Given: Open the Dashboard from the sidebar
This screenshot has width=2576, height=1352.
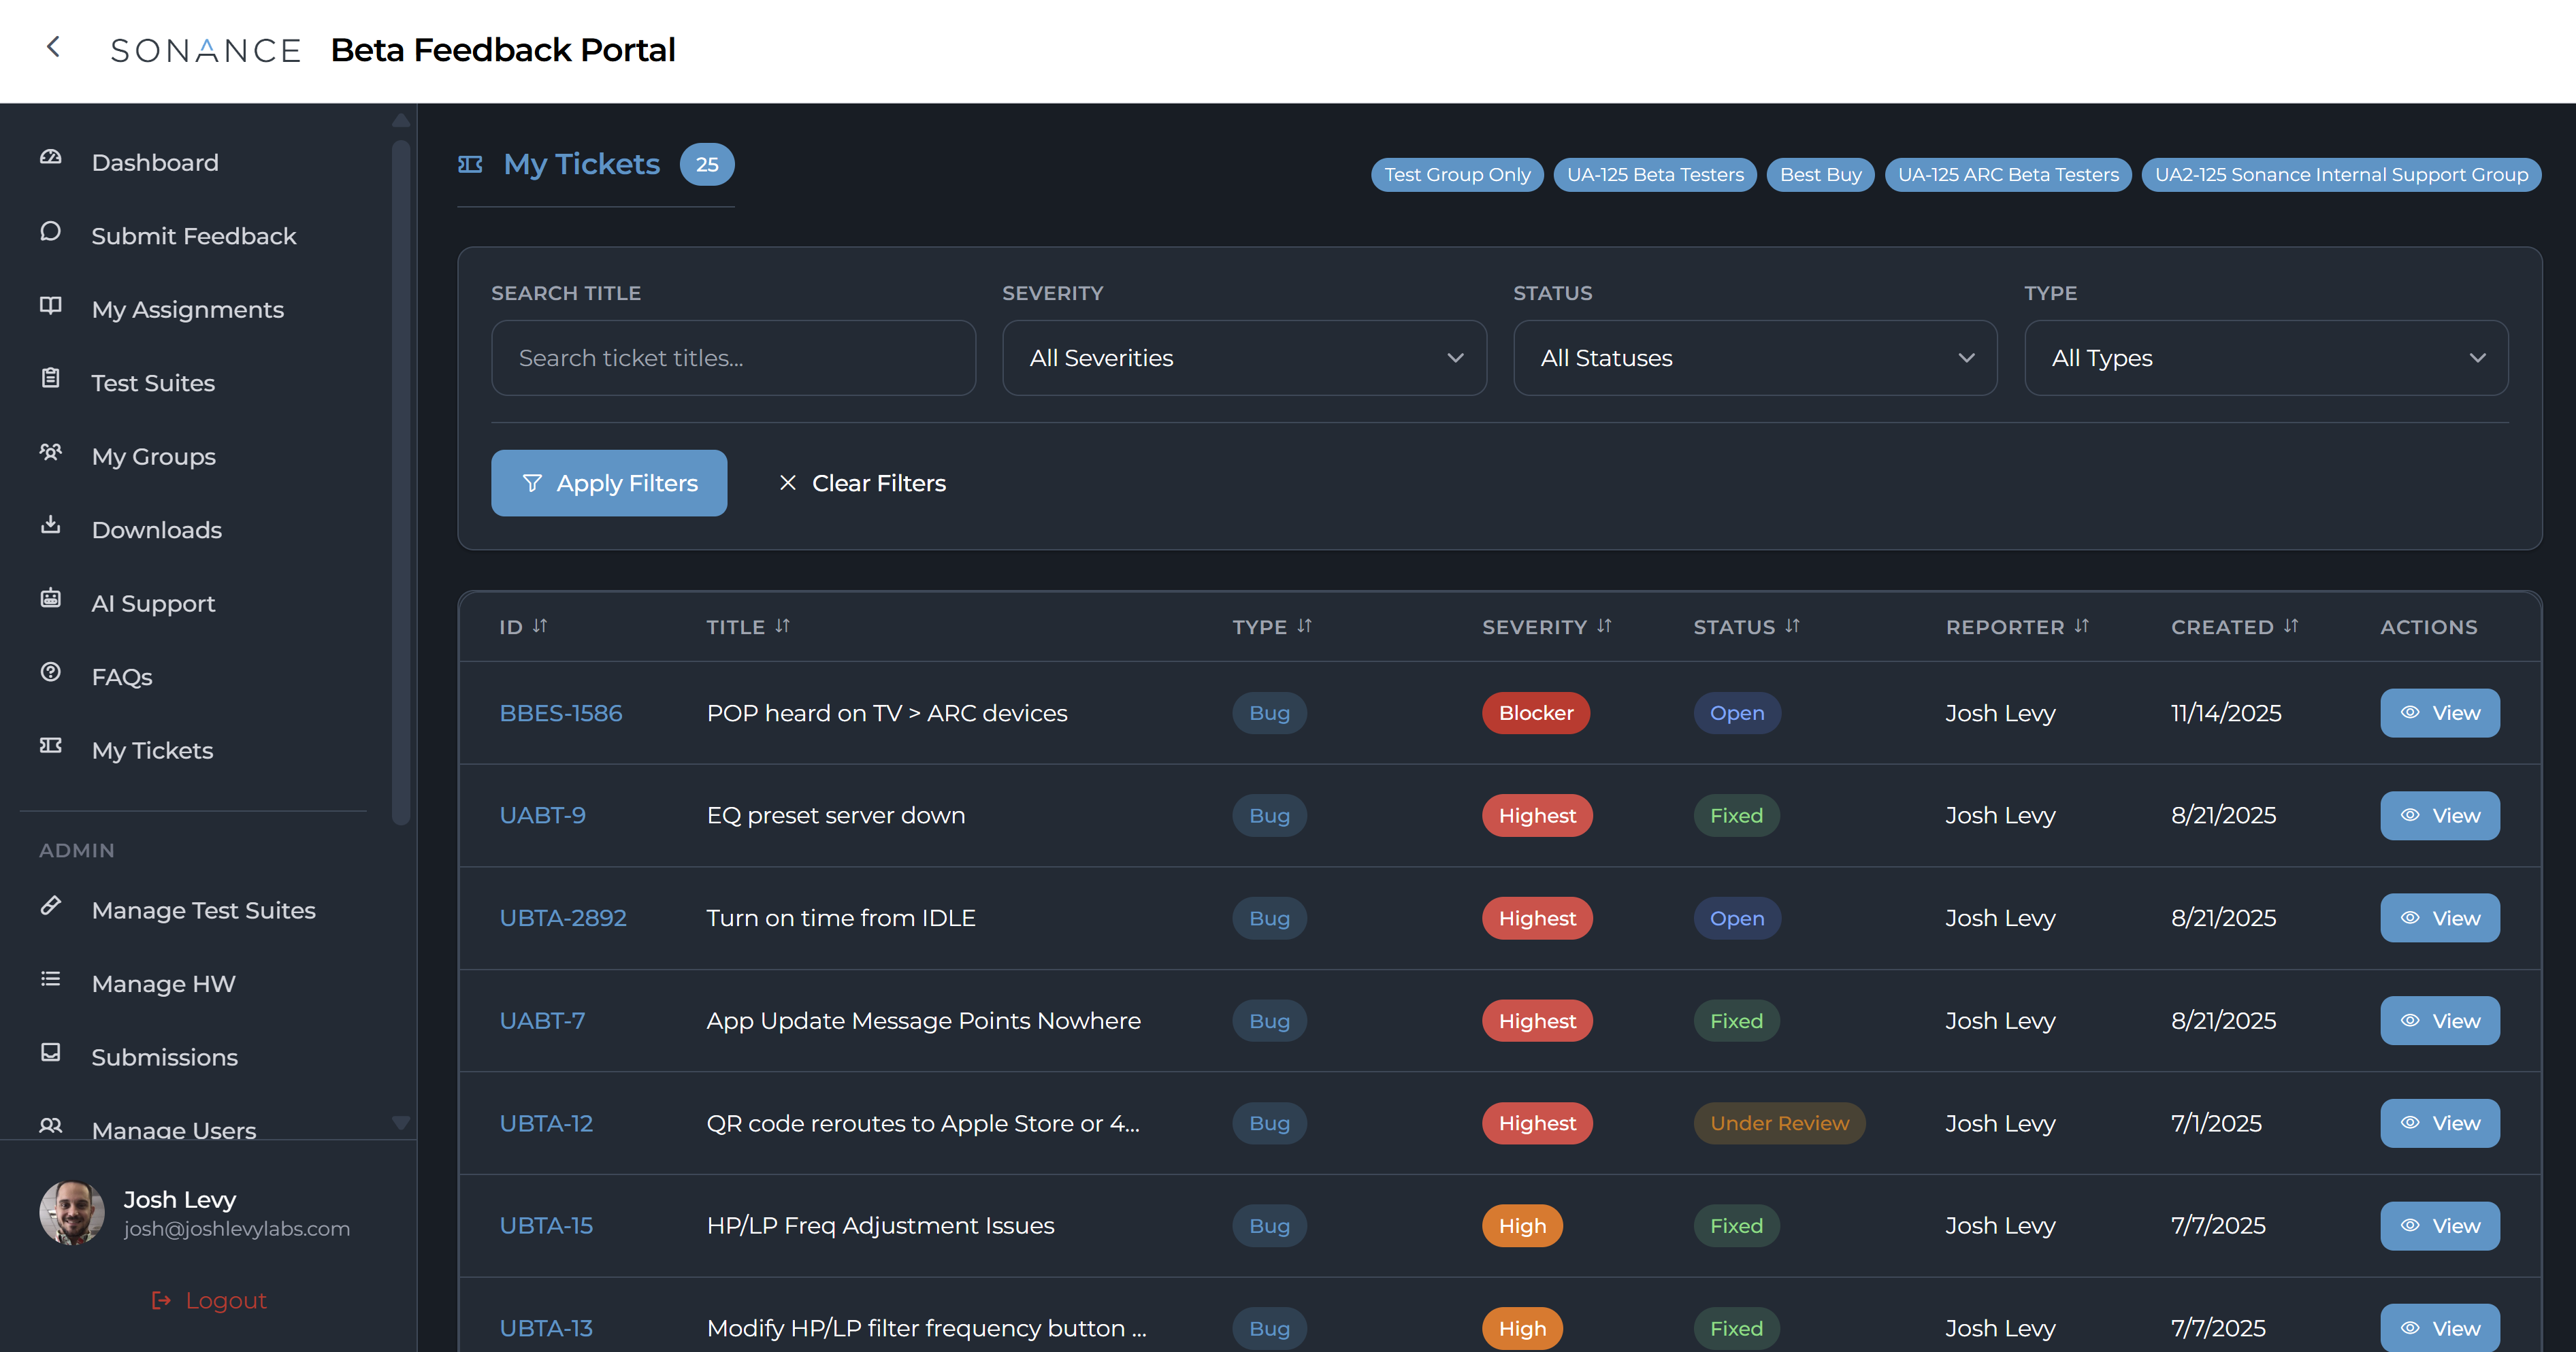Looking at the screenshot, I should coord(155,161).
